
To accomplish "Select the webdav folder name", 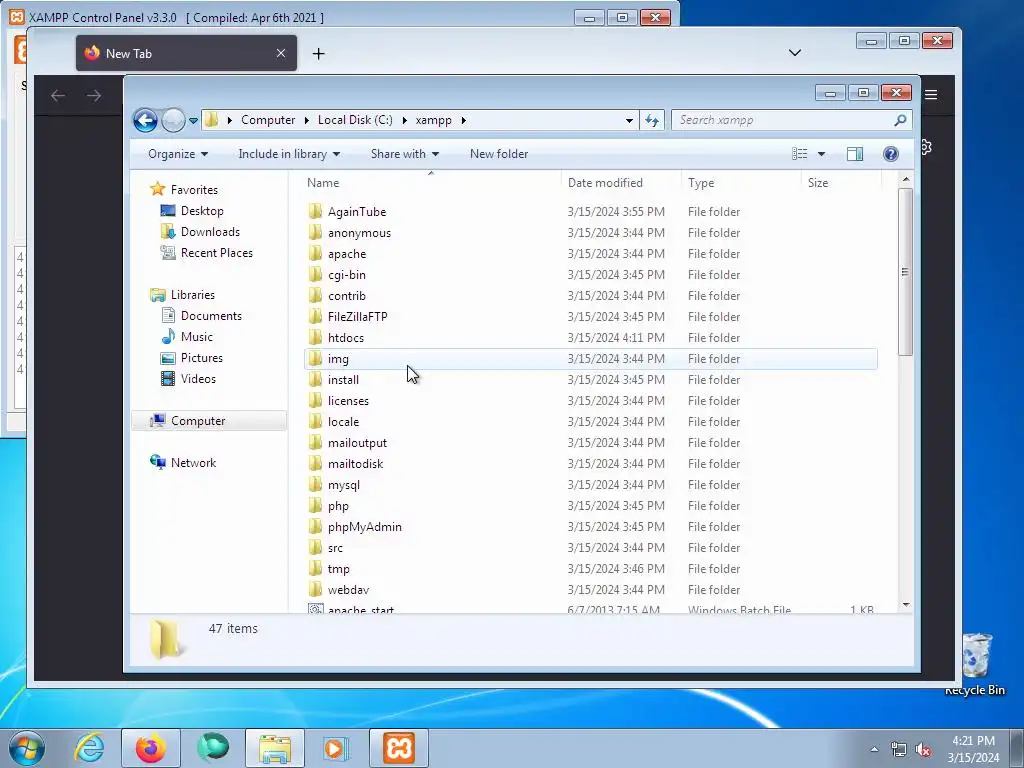I will 348,590.
